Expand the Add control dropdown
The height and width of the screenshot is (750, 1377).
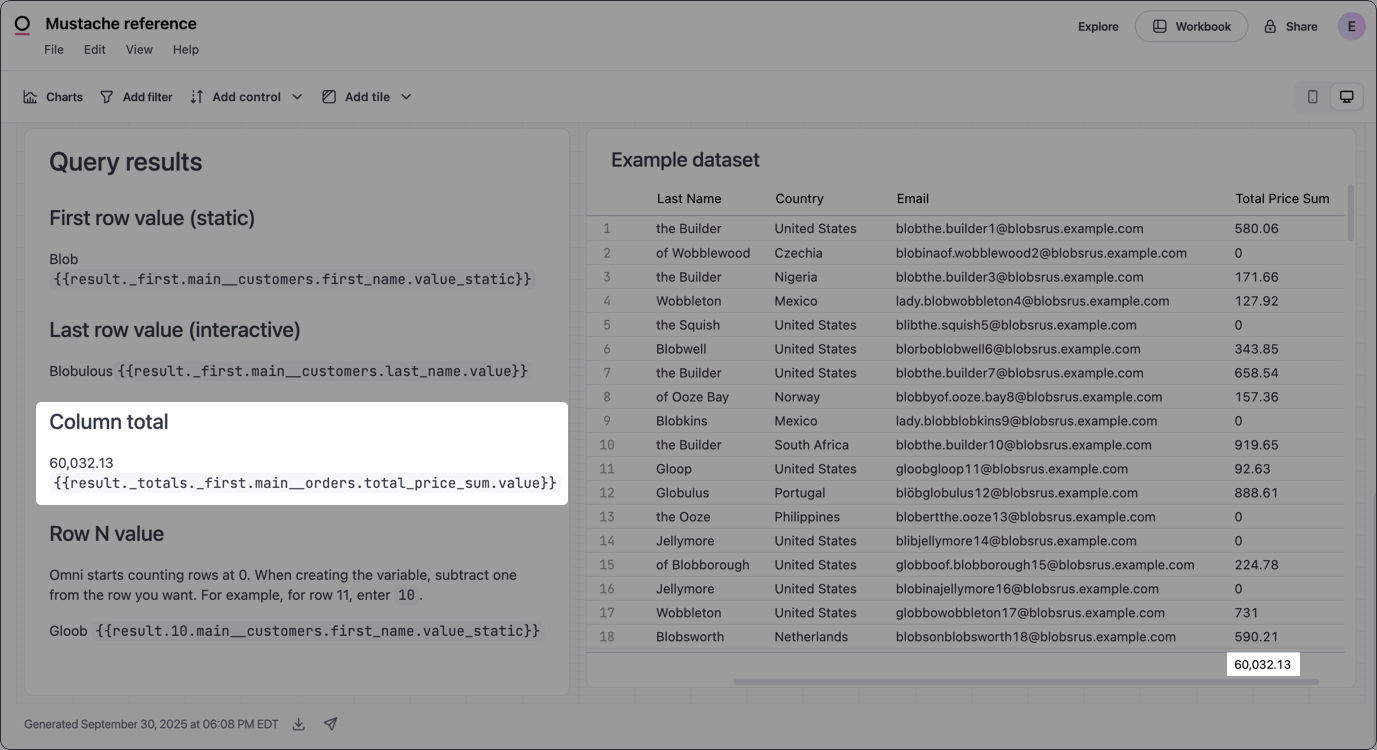(x=297, y=96)
